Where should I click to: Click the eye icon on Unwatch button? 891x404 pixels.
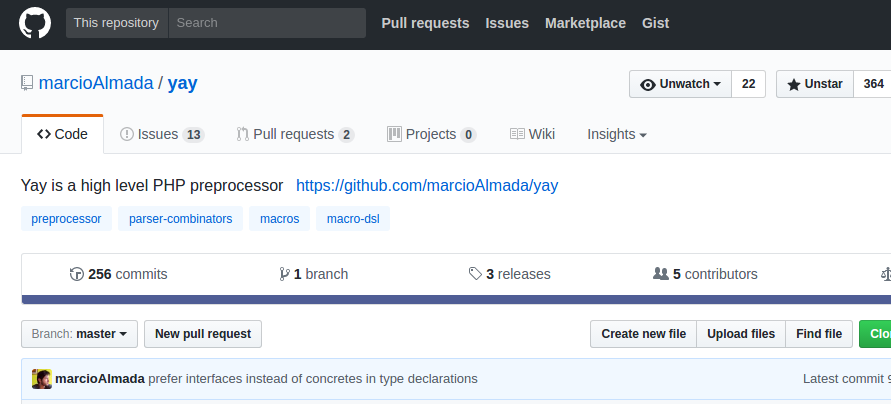click(647, 84)
